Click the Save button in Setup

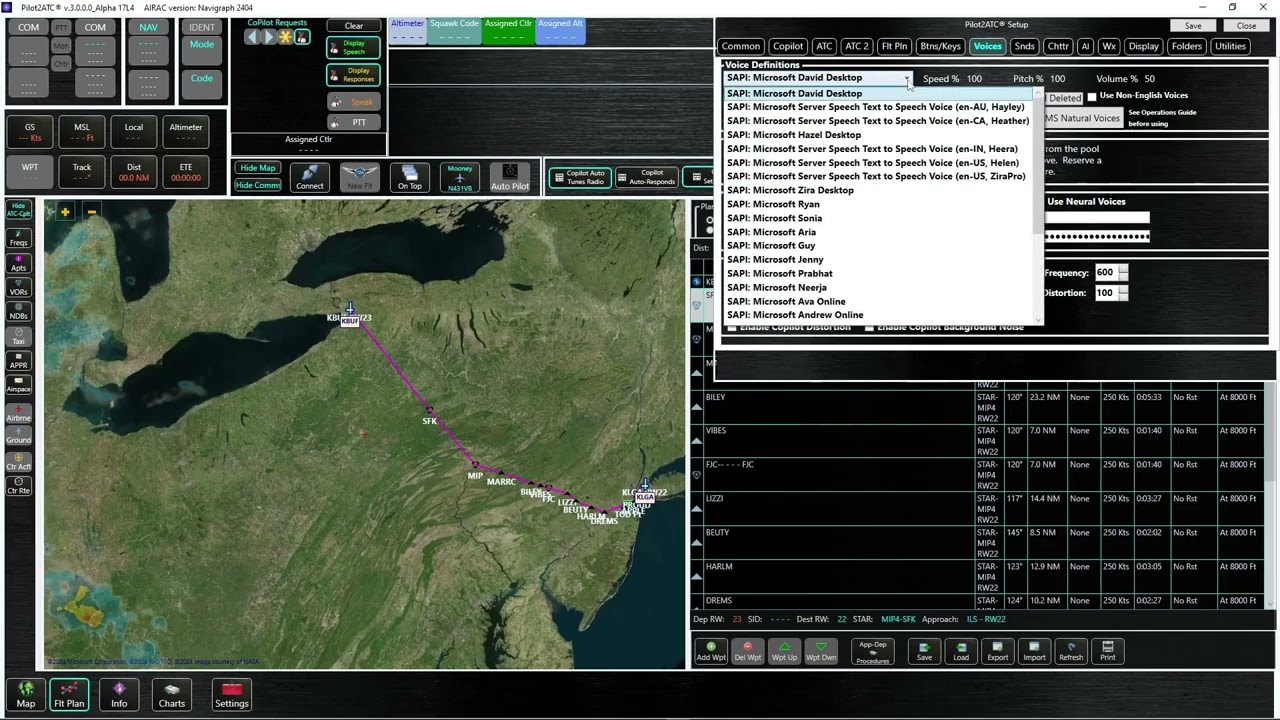[x=1193, y=26]
